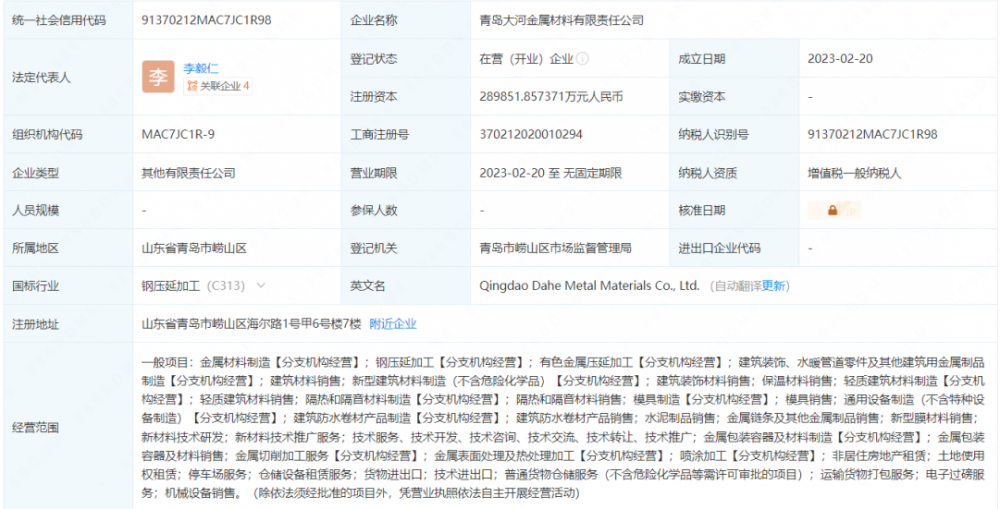Select registration authority 青岛市崂山区市场监督管理局

555,248
